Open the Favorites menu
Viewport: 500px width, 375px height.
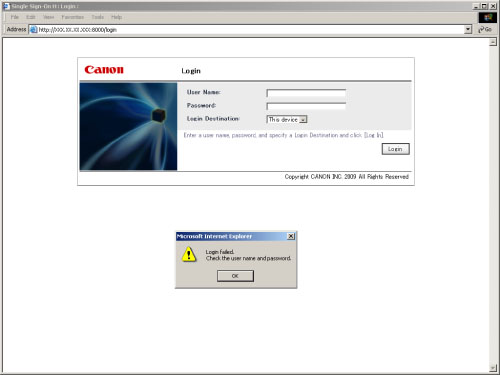[x=72, y=17]
